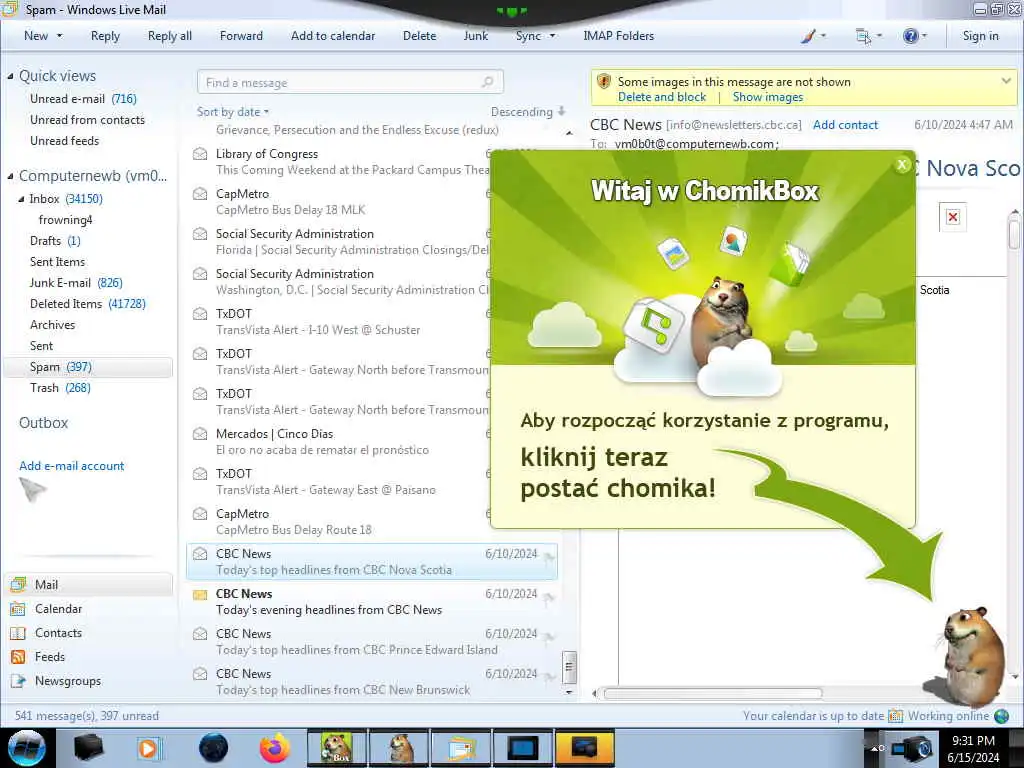This screenshot has width=1024, height=768.
Task: Open the Windows Start button
Action: coord(26,748)
